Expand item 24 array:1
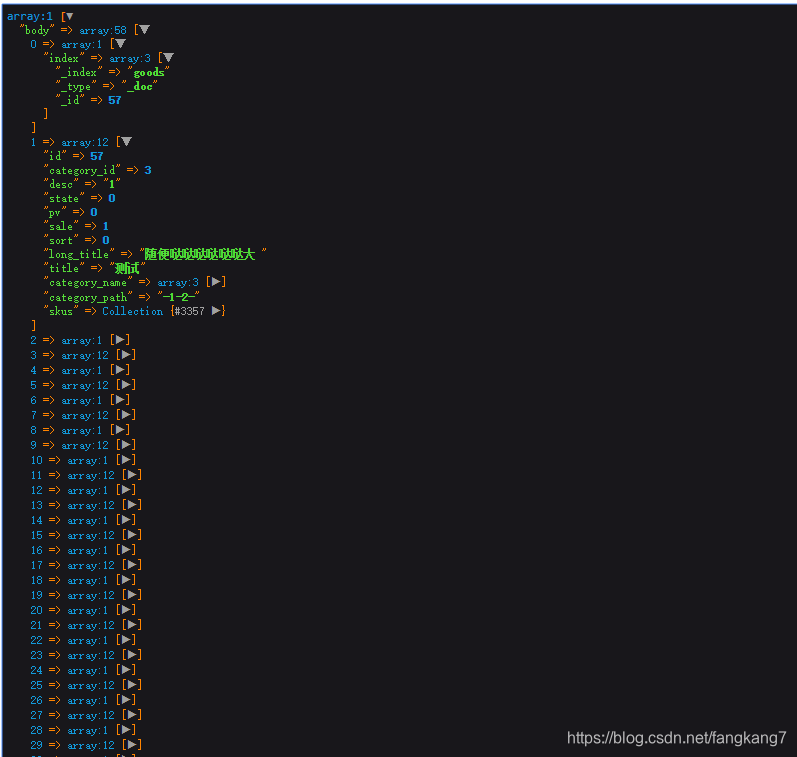 coord(127,670)
